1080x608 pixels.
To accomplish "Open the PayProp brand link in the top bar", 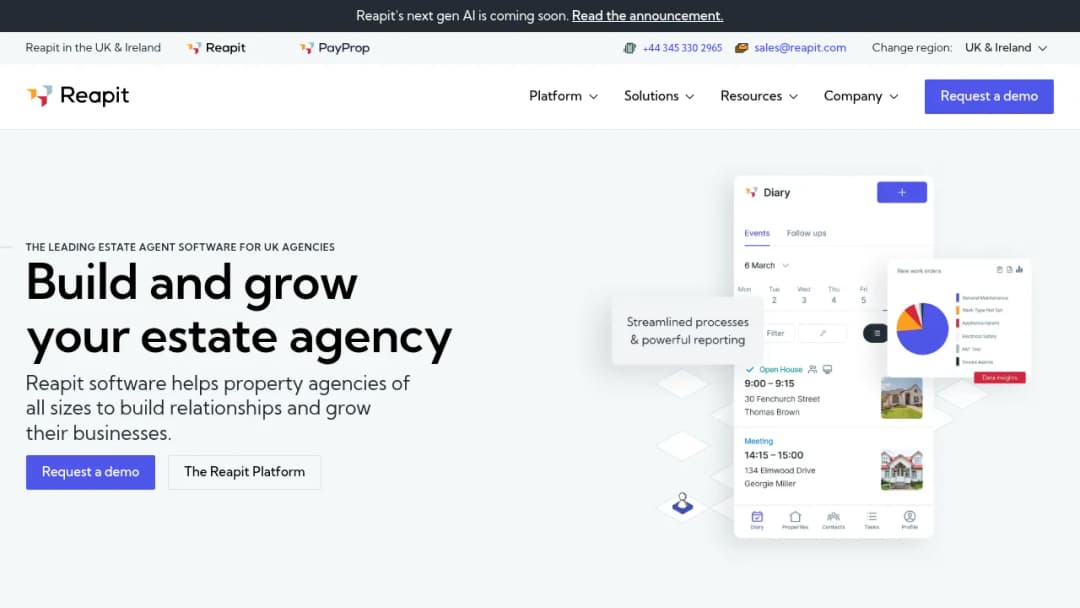I will coord(335,48).
